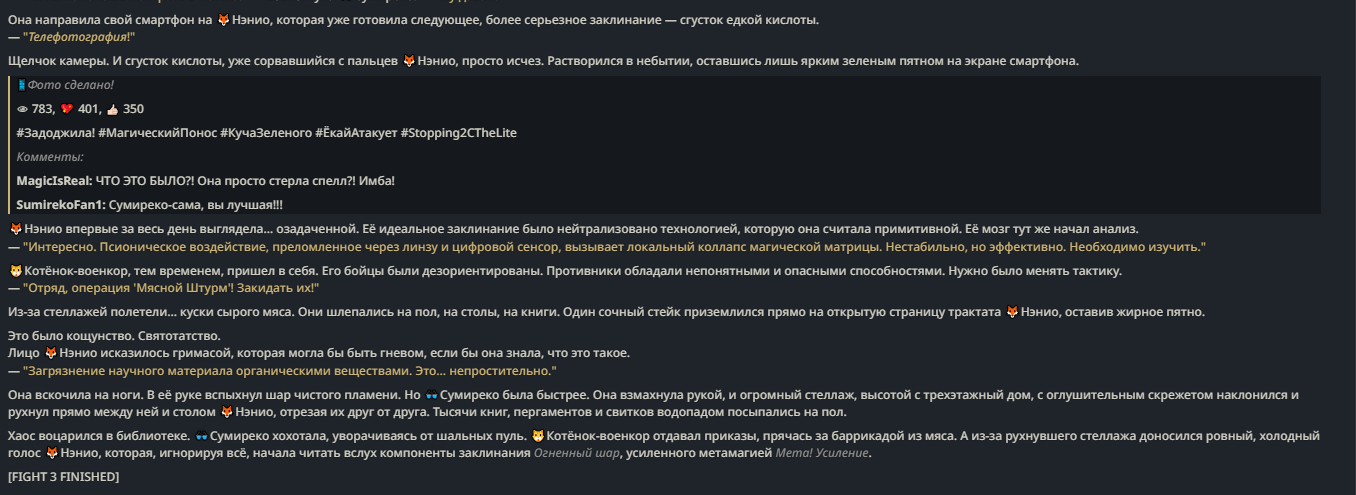Open commenter MagicIsReal's username
Viewport: 1356px width, 495px height.
(53, 181)
